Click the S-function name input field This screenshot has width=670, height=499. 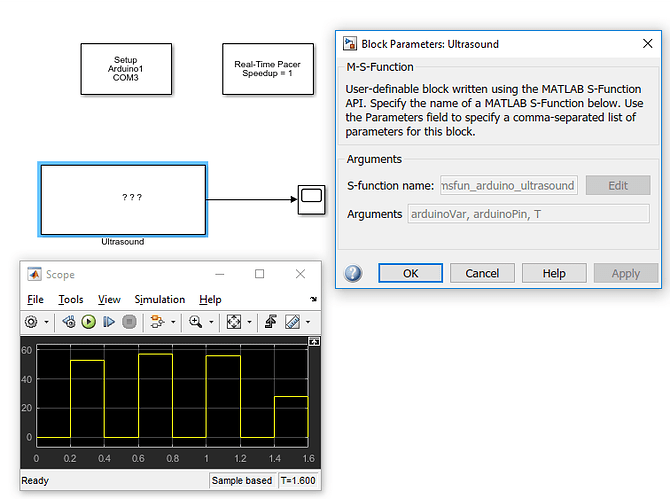(x=509, y=185)
